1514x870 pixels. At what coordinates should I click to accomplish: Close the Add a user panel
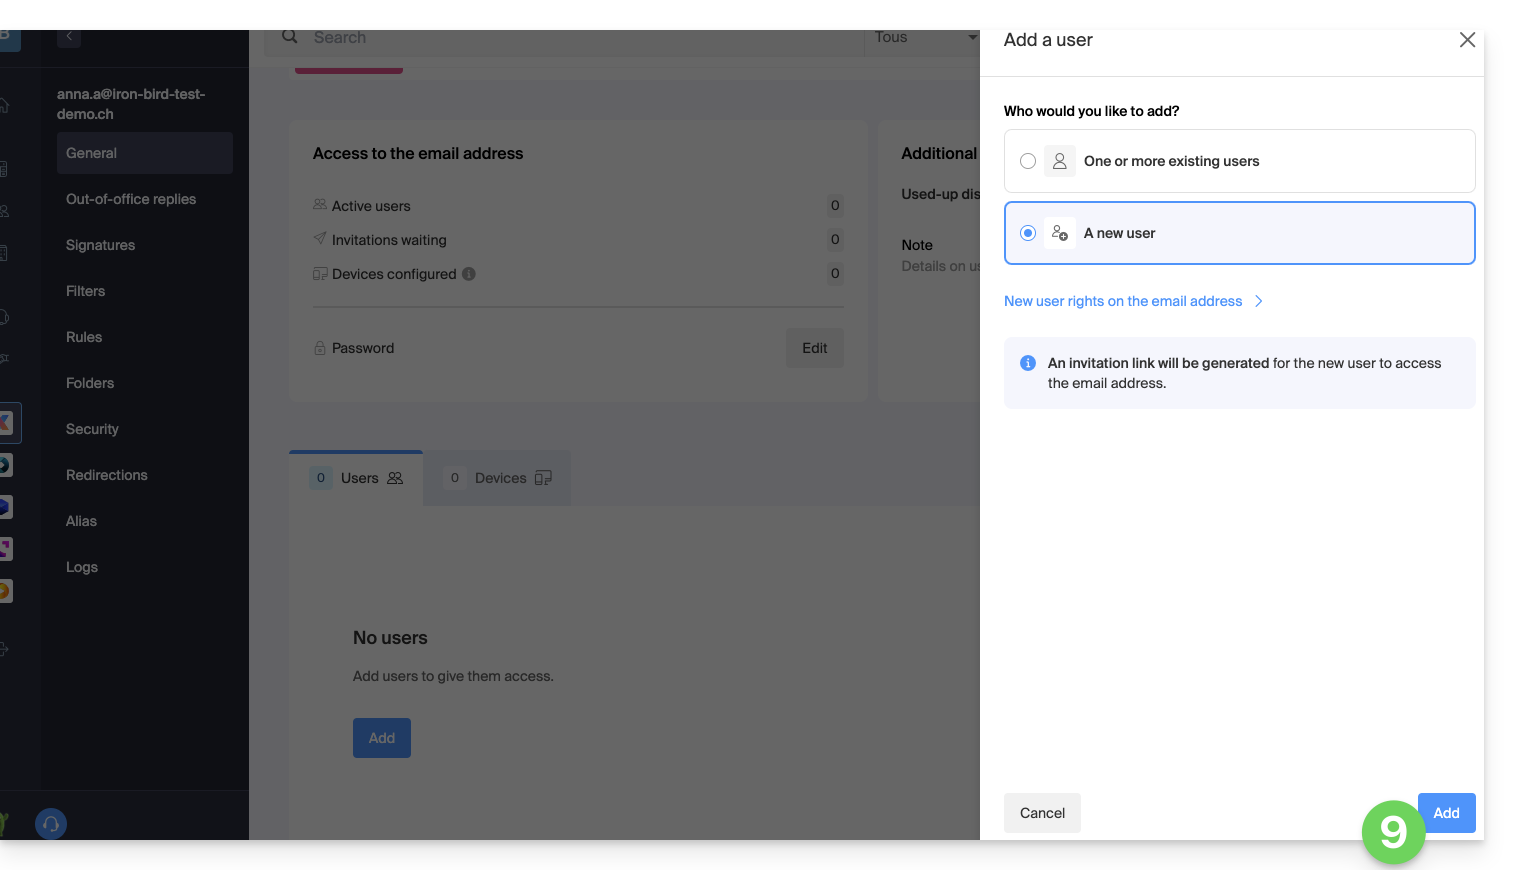tap(1467, 40)
